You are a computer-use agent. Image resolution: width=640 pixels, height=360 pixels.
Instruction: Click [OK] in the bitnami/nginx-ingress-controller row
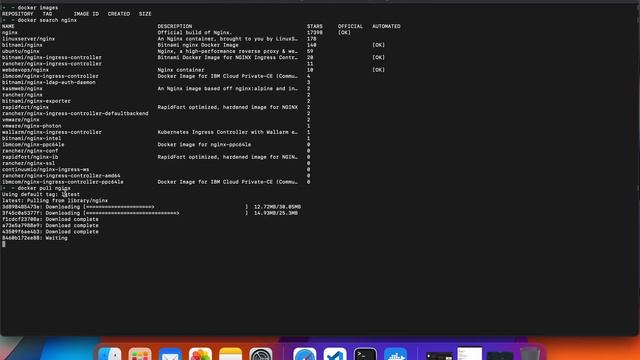click(x=378, y=58)
